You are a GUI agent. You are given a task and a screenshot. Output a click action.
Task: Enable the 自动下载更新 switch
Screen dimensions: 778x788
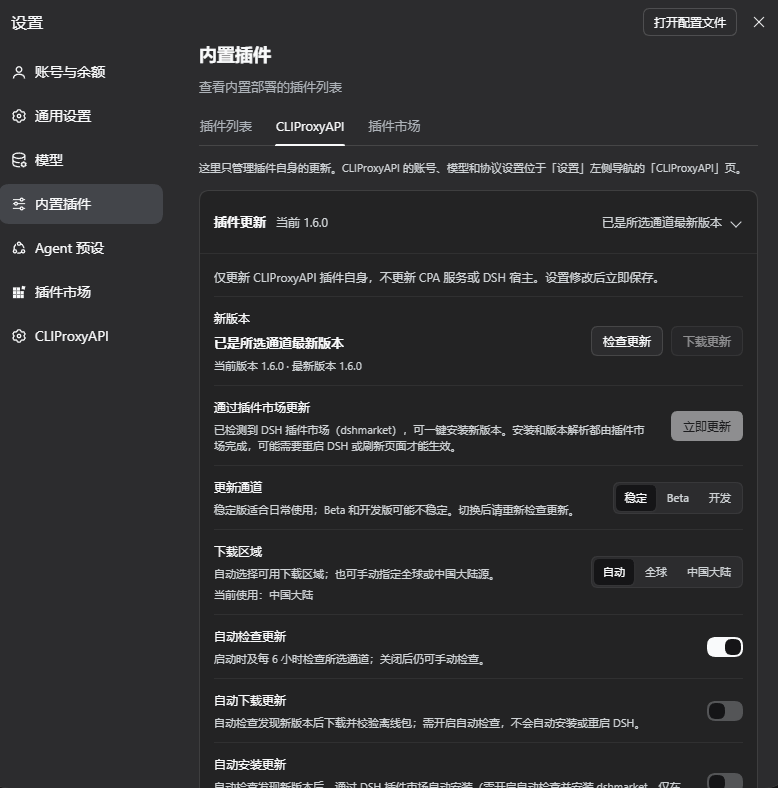(725, 711)
